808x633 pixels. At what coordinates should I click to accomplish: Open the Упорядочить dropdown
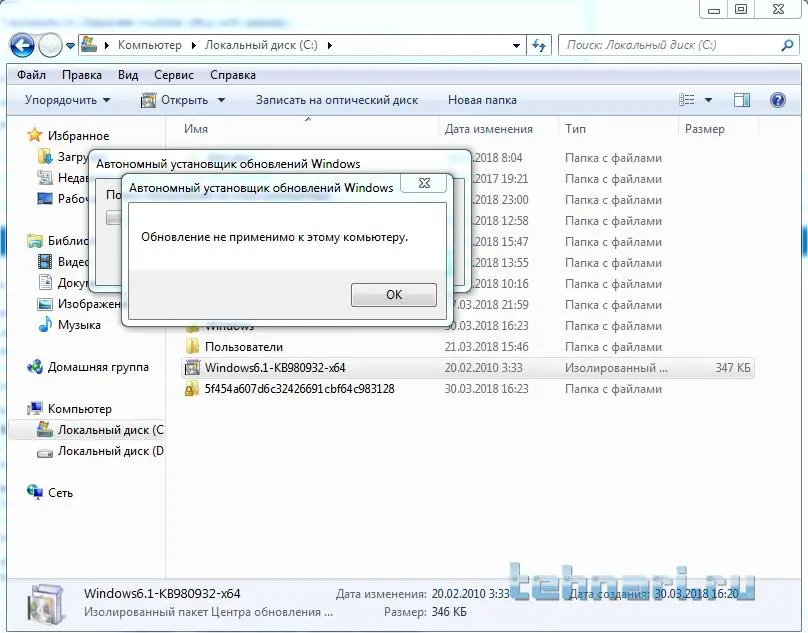[x=67, y=100]
